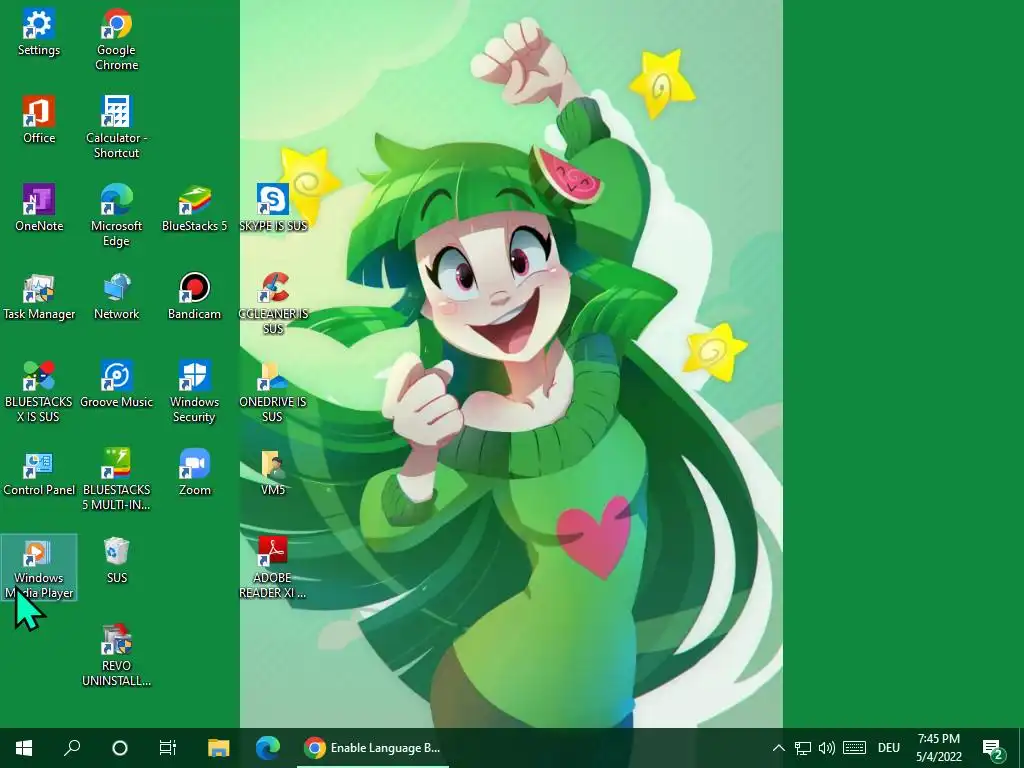Click the Cortana circle on taskbar
The width and height of the screenshot is (1024, 768).
[x=120, y=748]
